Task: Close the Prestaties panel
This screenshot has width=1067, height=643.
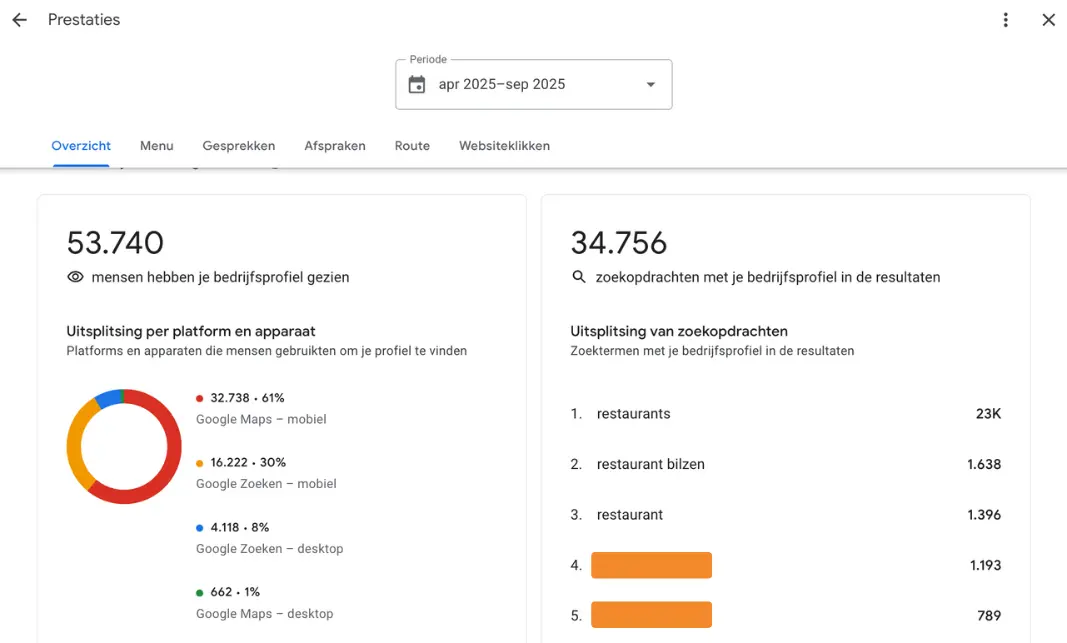Action: coord(1048,19)
